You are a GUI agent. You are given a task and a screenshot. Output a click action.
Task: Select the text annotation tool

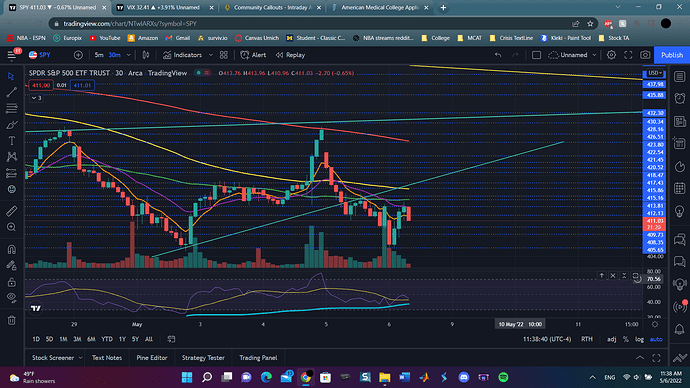click(11, 141)
